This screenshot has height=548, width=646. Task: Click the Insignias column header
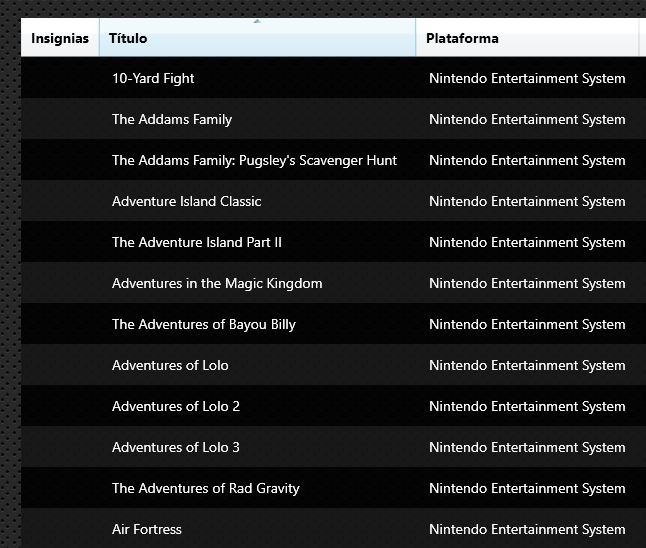(x=60, y=38)
